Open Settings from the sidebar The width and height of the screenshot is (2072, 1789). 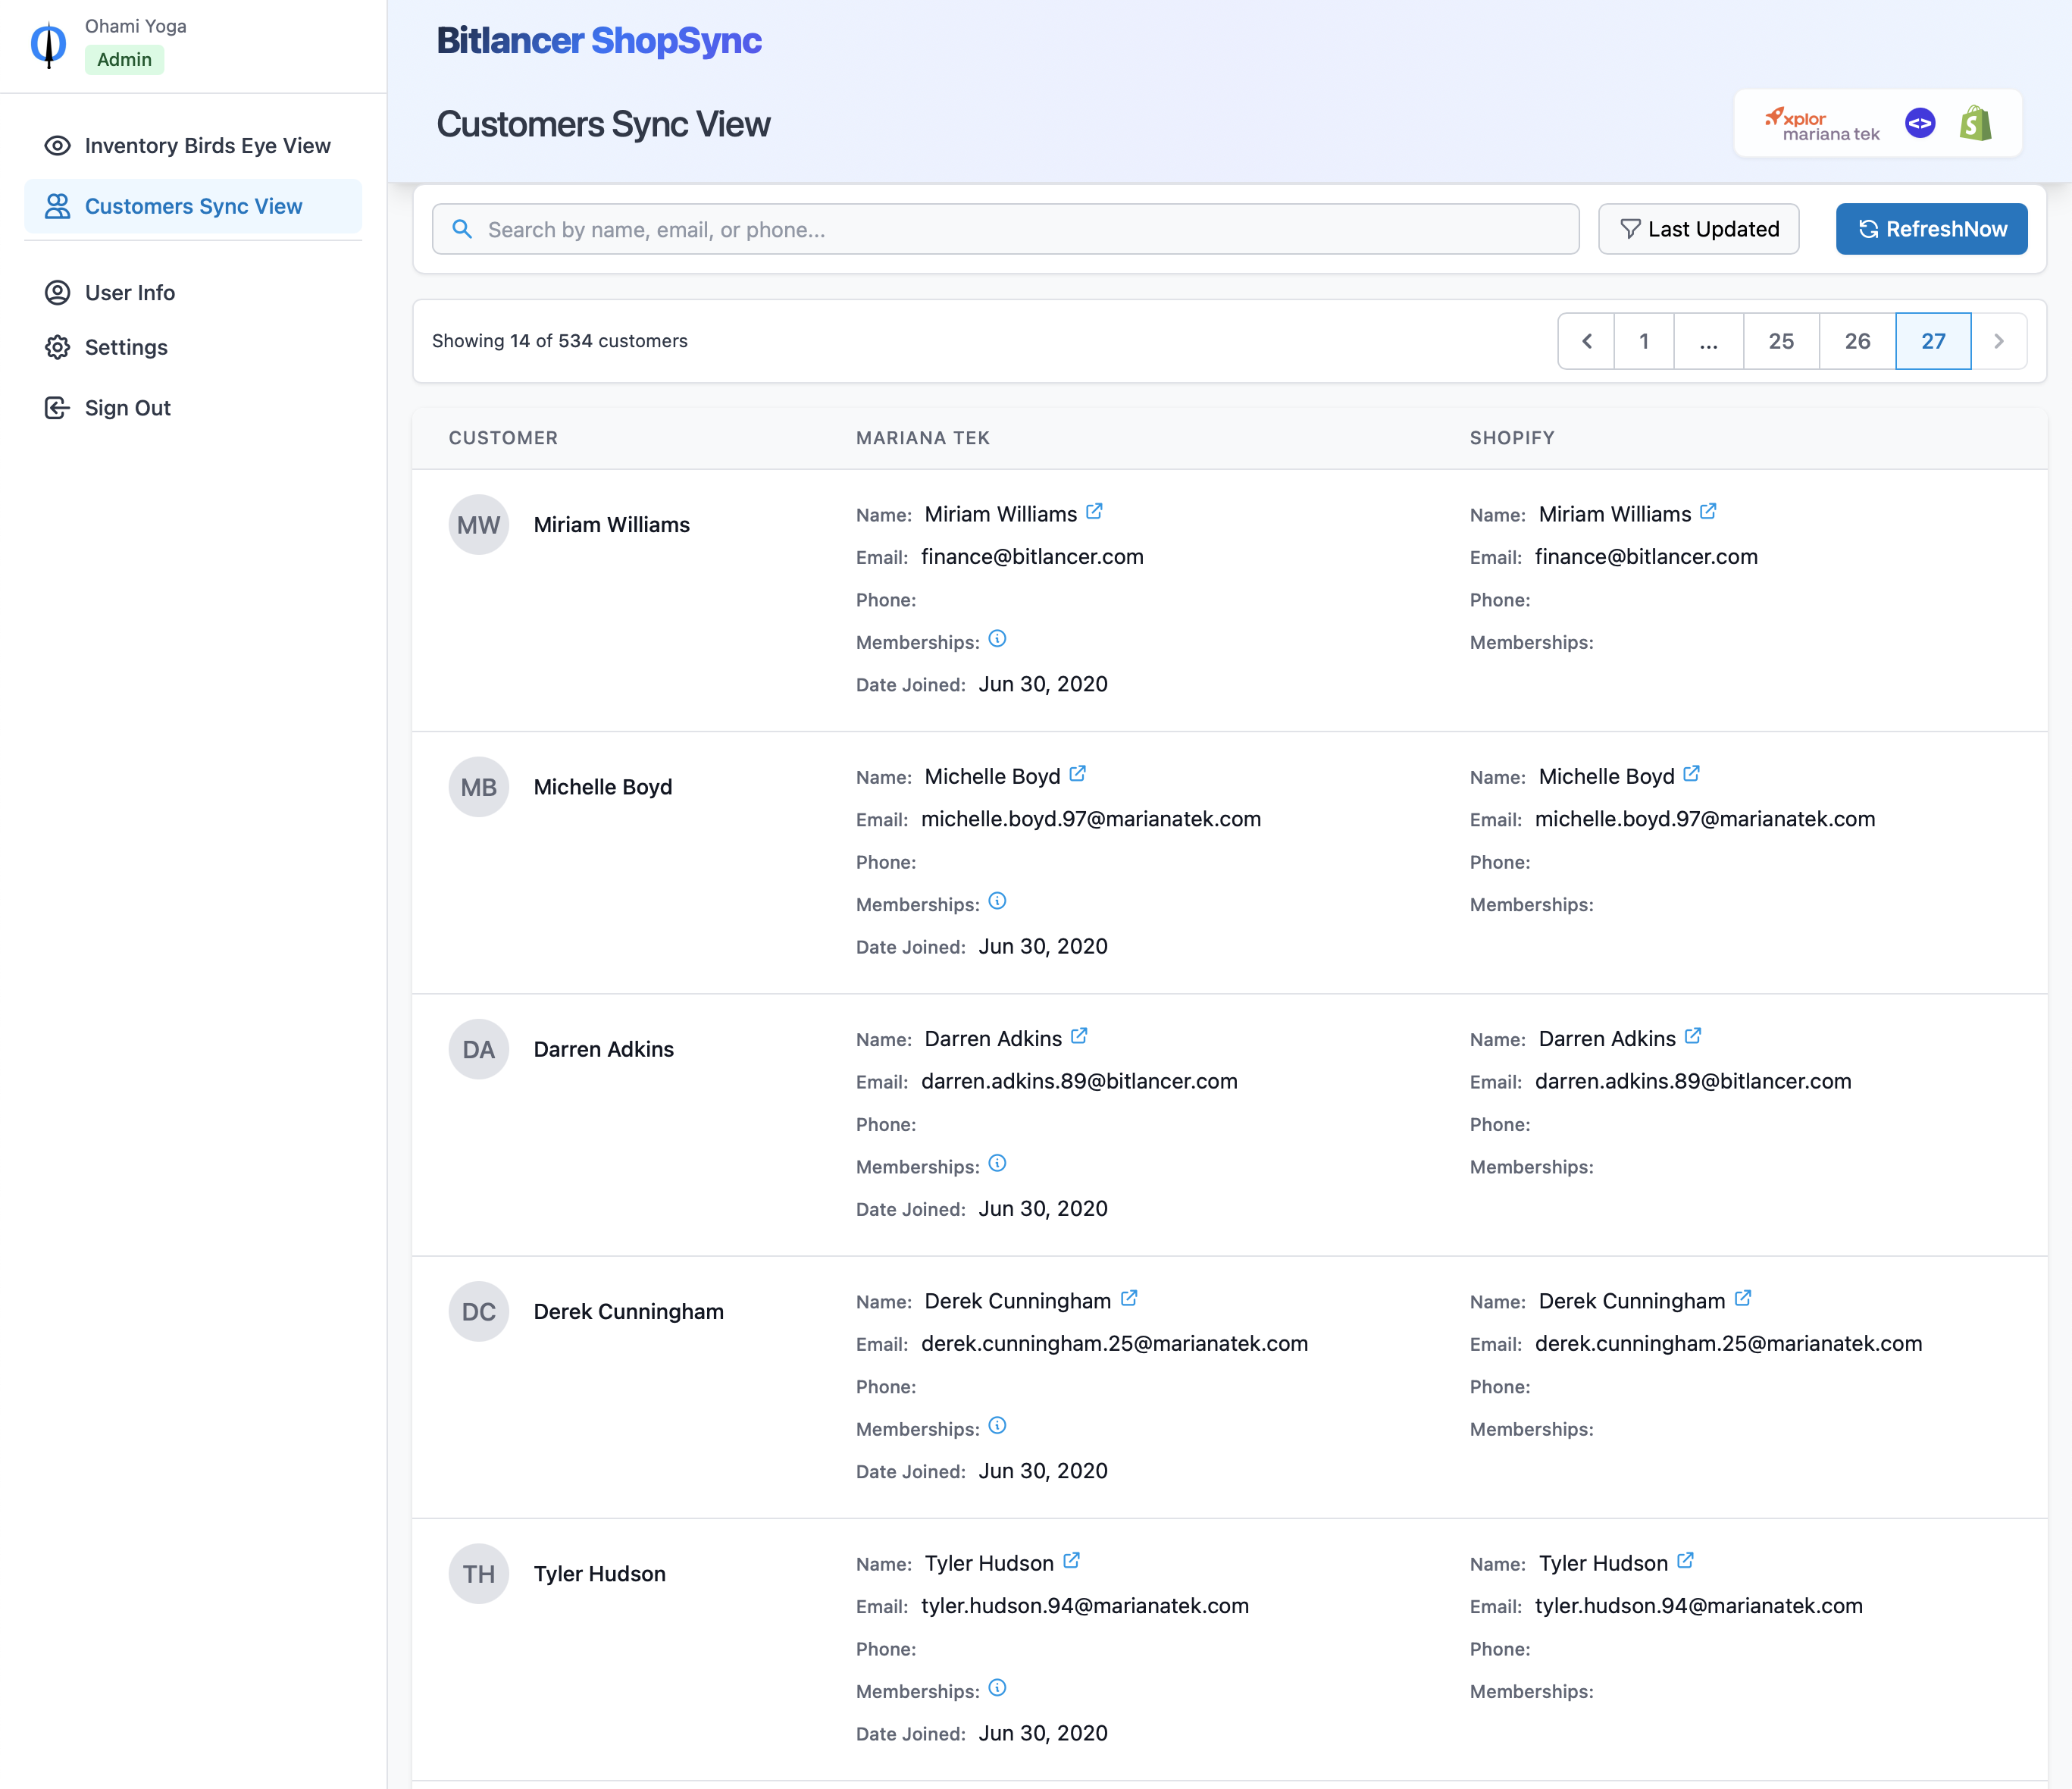pyautogui.click(x=193, y=347)
